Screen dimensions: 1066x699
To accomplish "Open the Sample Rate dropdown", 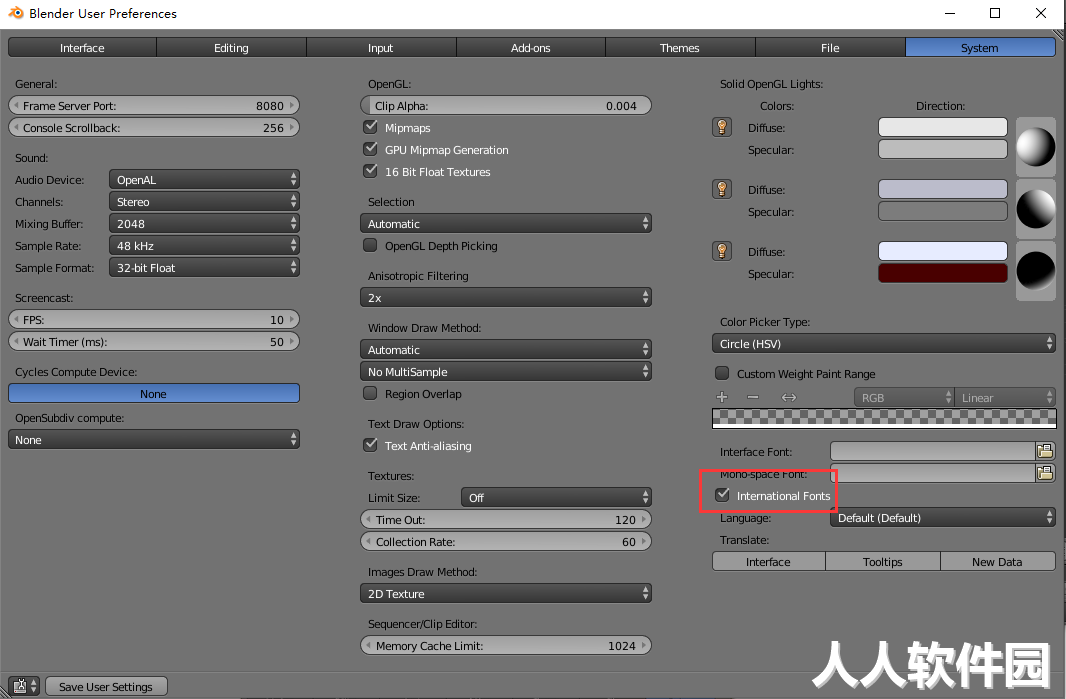I will pos(204,245).
